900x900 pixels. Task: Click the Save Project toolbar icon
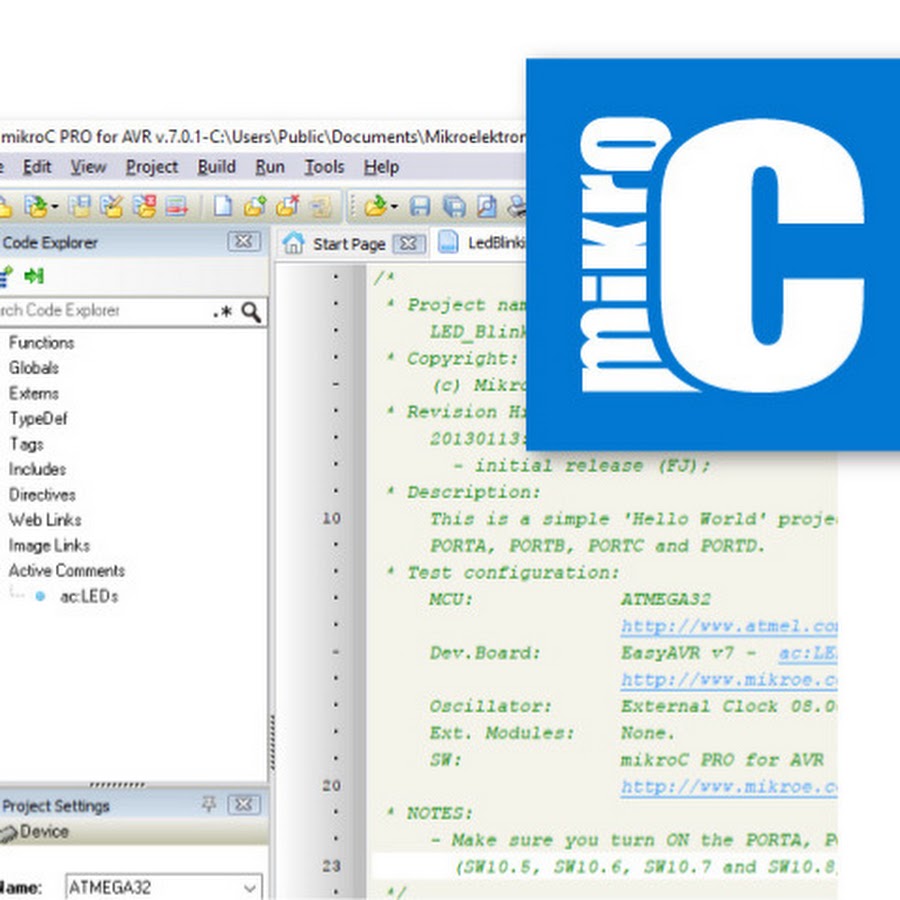[80, 206]
